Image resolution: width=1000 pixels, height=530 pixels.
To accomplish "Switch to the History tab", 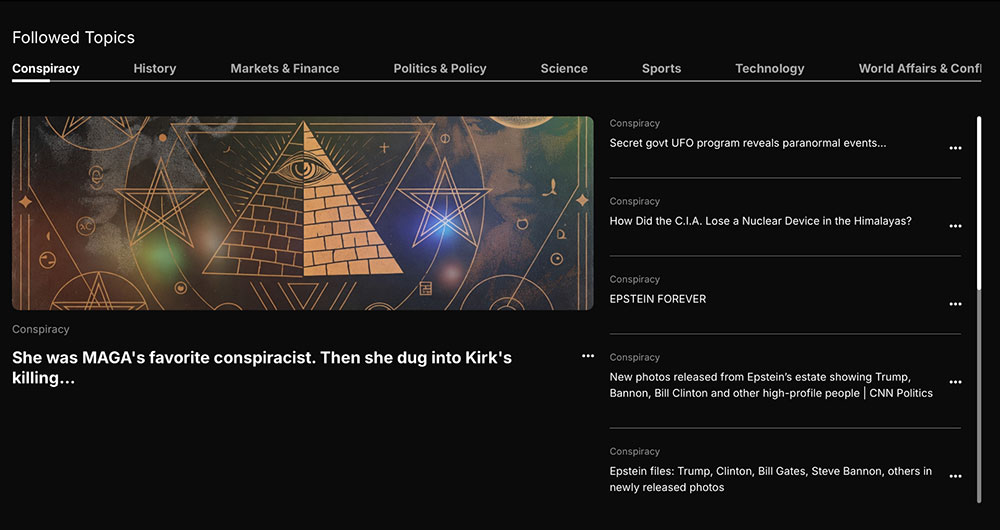I will [155, 68].
